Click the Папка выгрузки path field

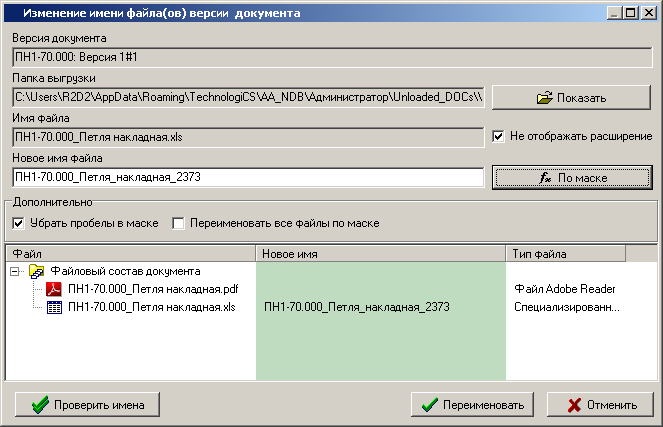pyautogui.click(x=248, y=97)
